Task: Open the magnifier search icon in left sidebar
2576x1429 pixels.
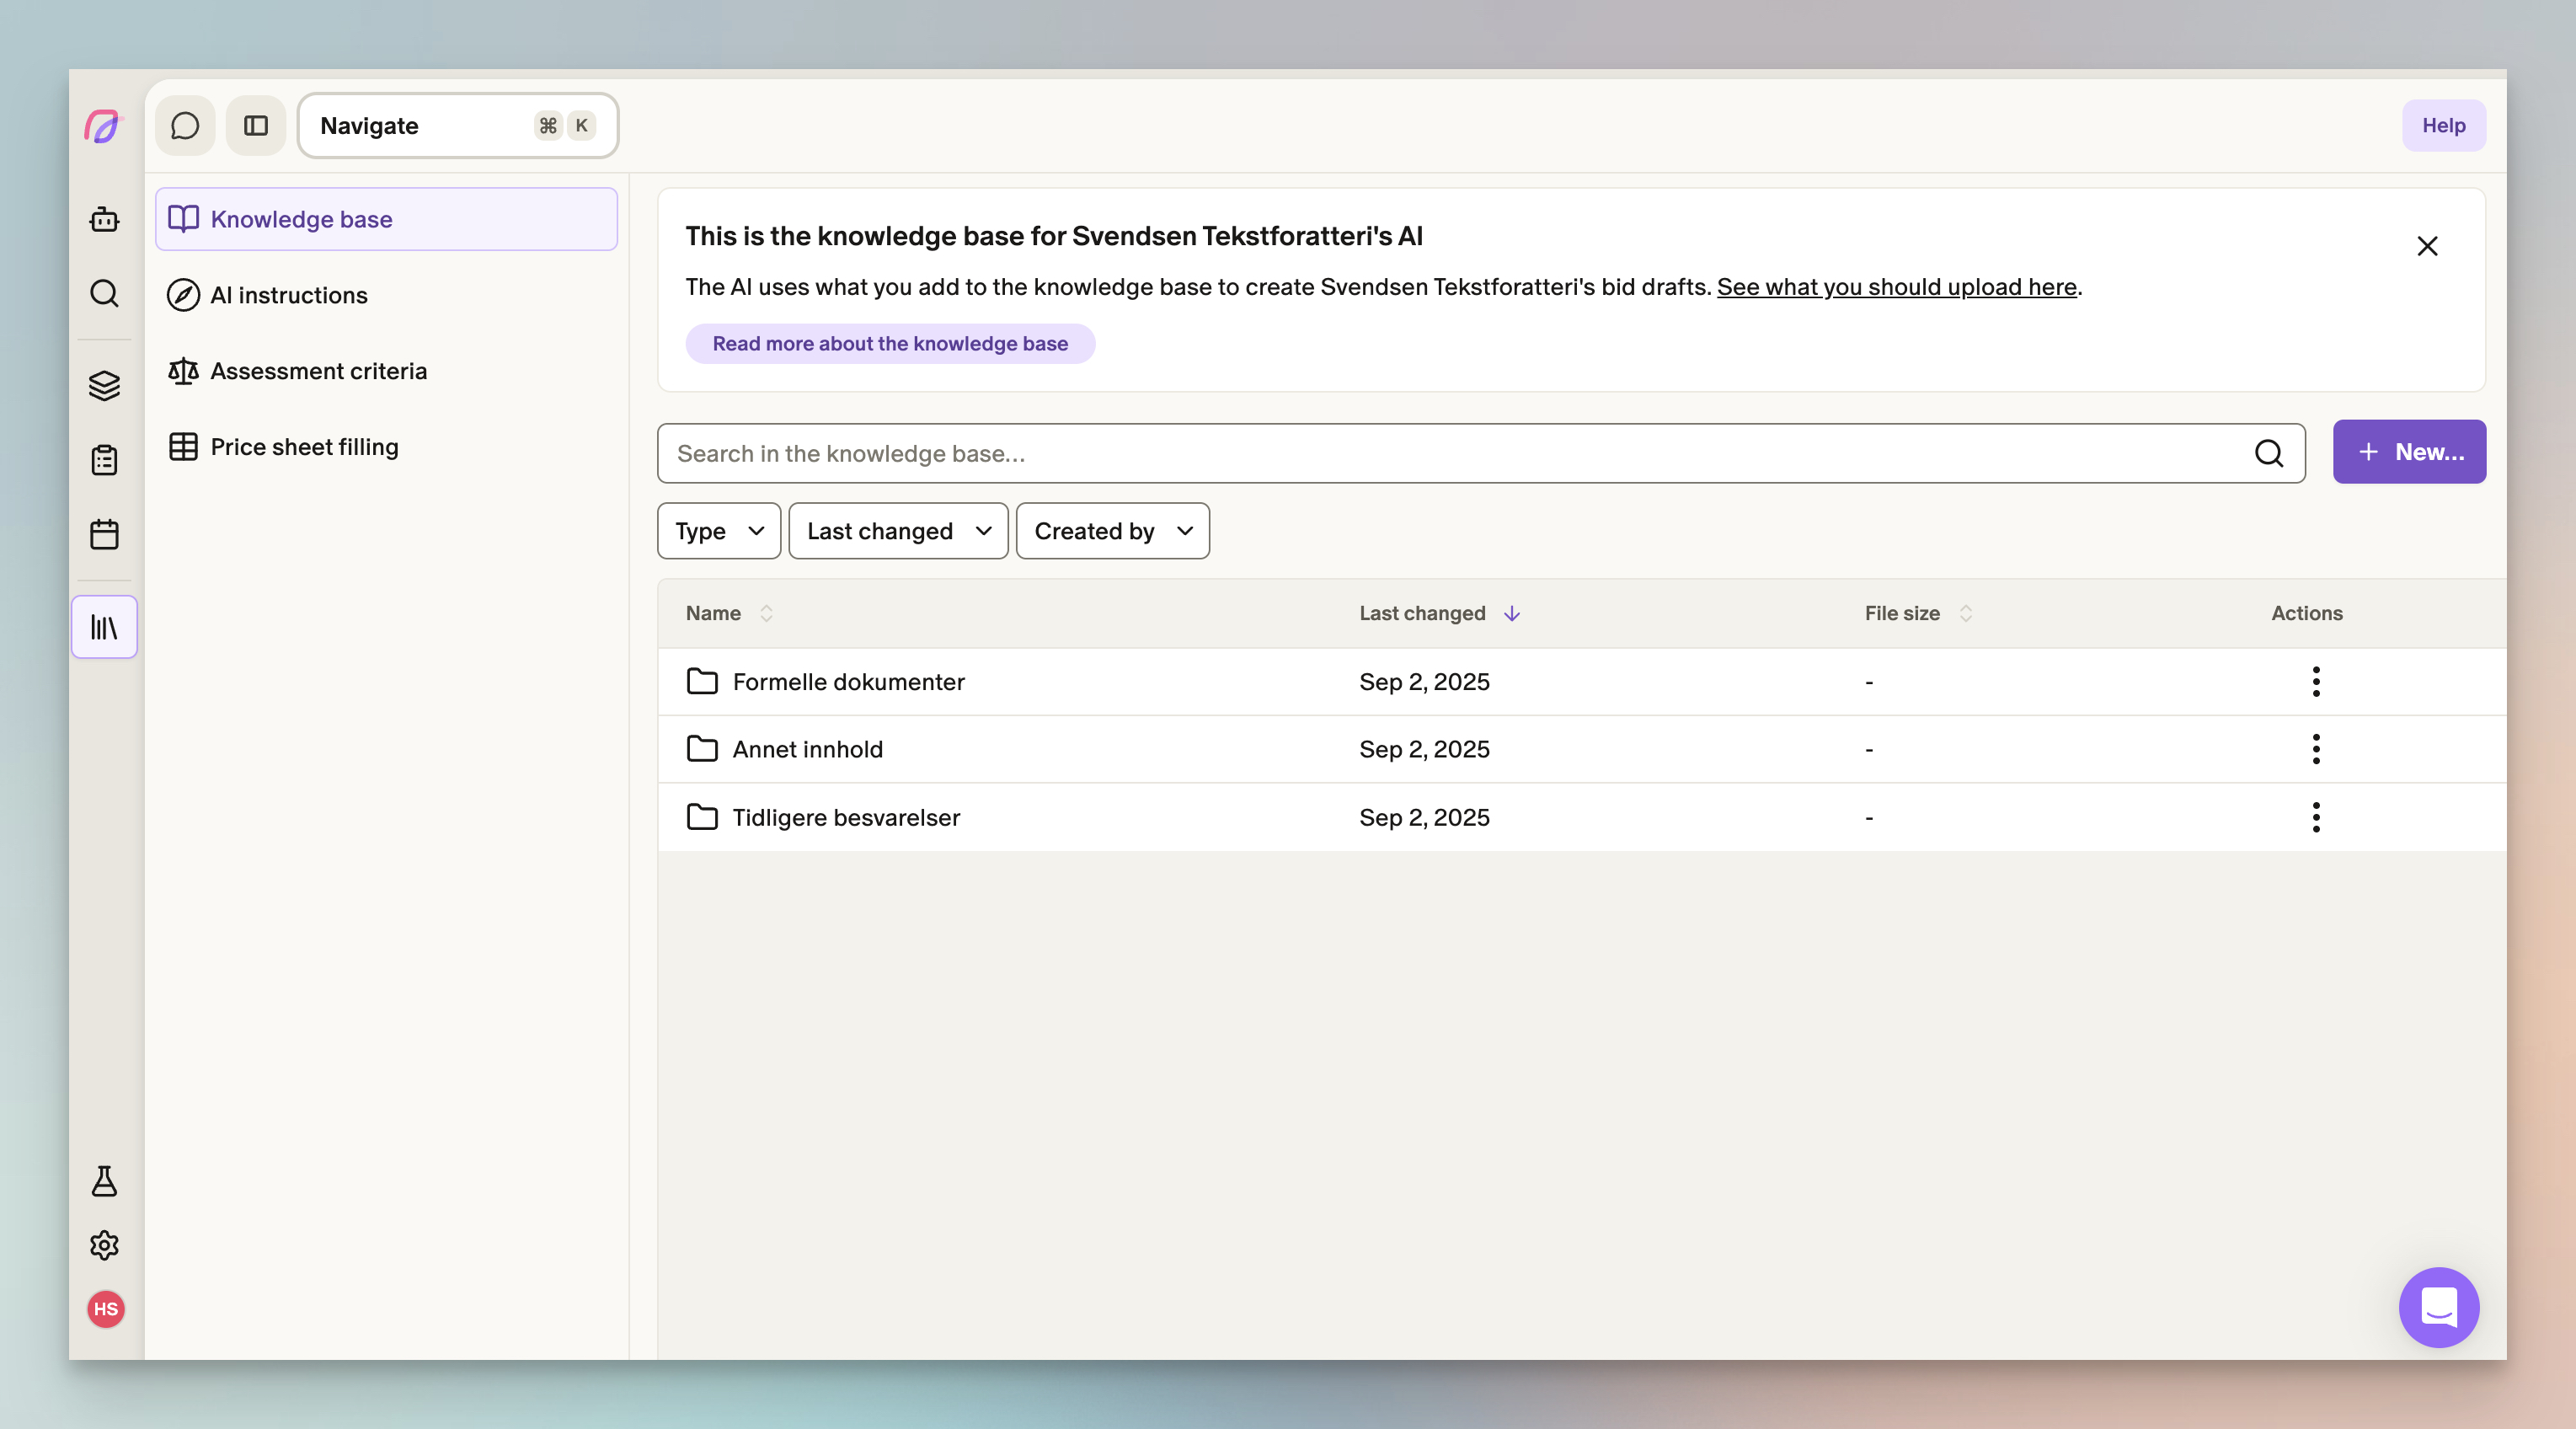Action: (x=104, y=293)
